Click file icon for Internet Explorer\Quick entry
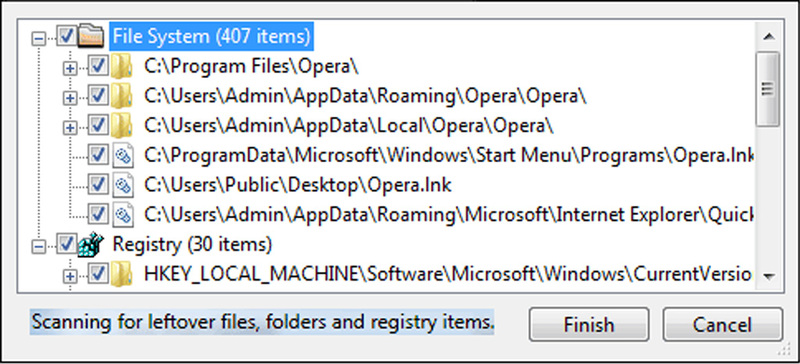Viewport: 800px width, 364px height. click(x=122, y=214)
